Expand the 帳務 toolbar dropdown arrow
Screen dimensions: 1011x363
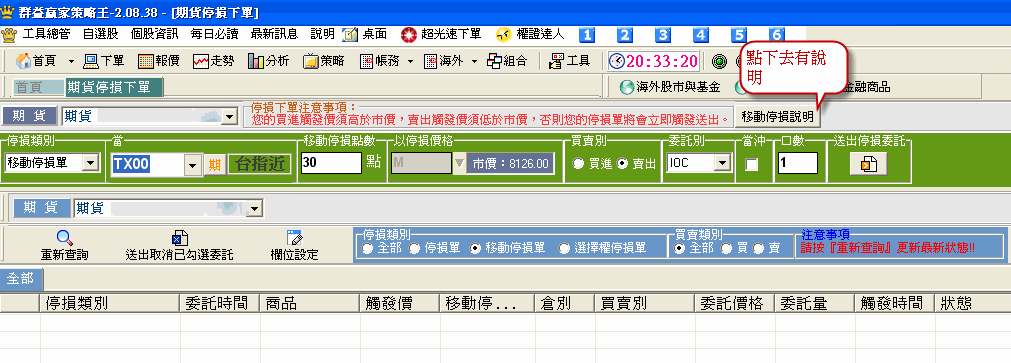coord(410,62)
